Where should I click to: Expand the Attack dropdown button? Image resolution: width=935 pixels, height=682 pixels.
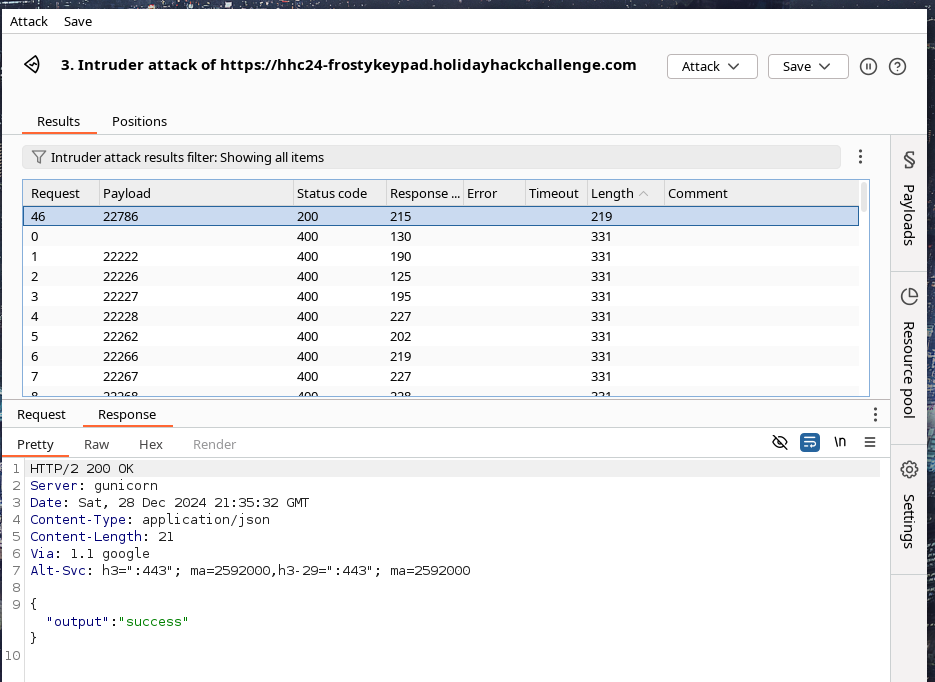point(712,66)
